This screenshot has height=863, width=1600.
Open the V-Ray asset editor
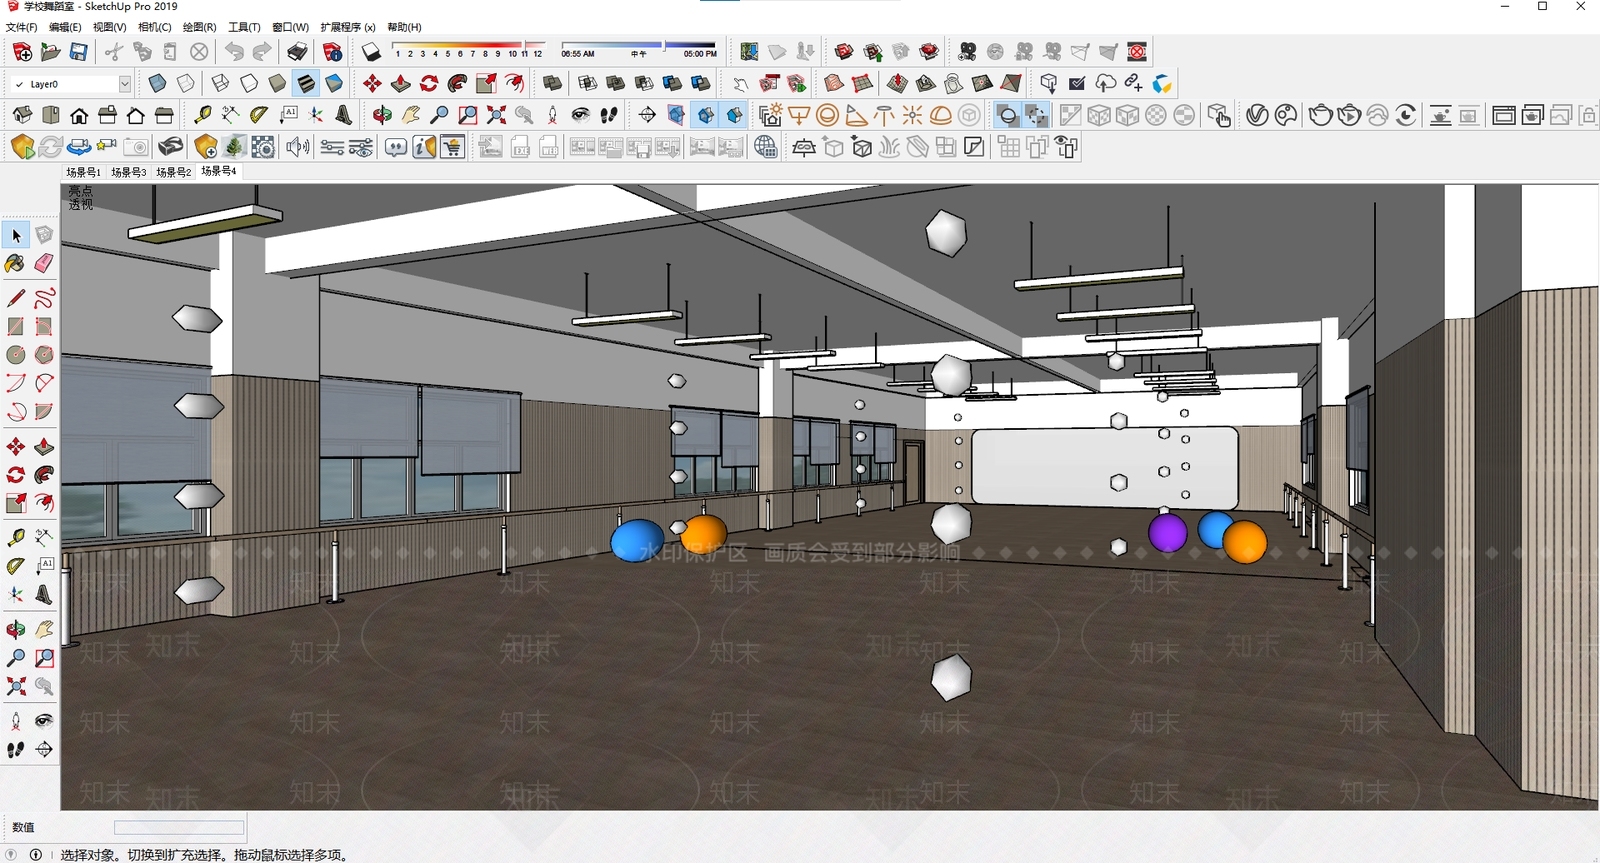1258,115
